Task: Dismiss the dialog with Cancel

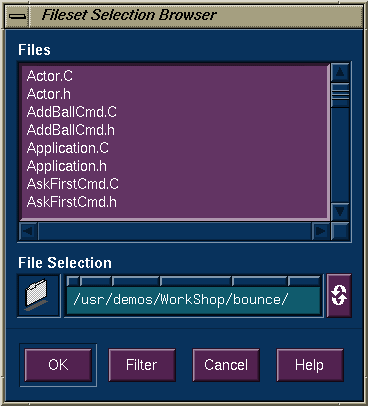Action: point(226,365)
